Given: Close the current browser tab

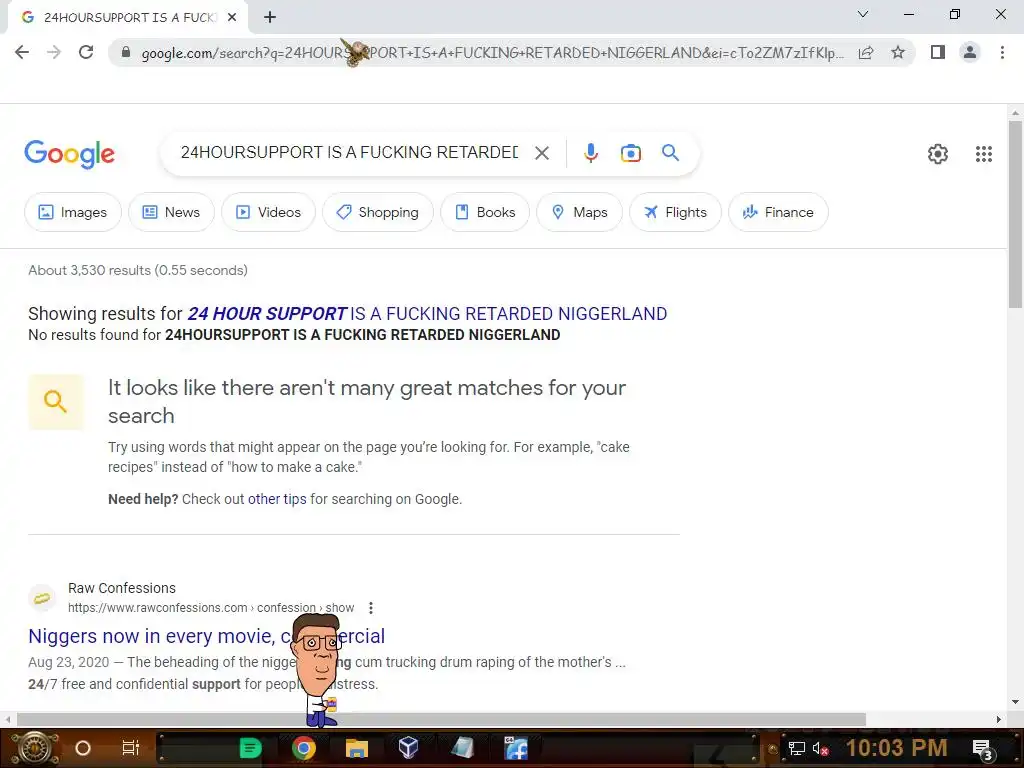Looking at the screenshot, I should tap(232, 17).
